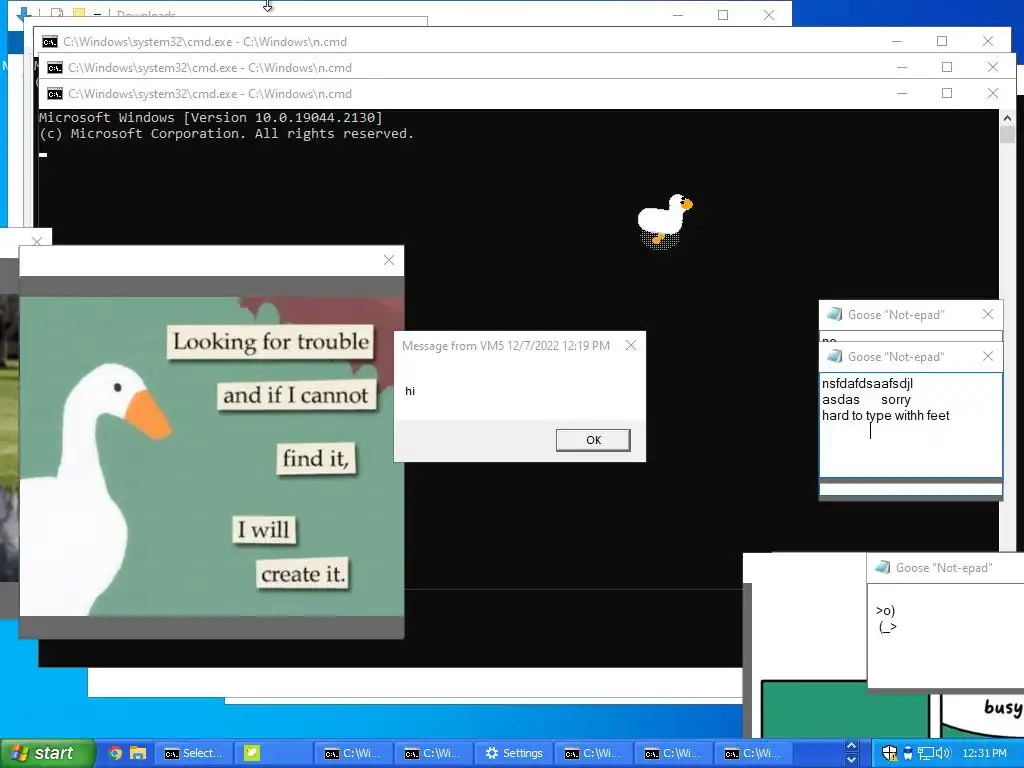Click the walking desktop goose

(664, 221)
